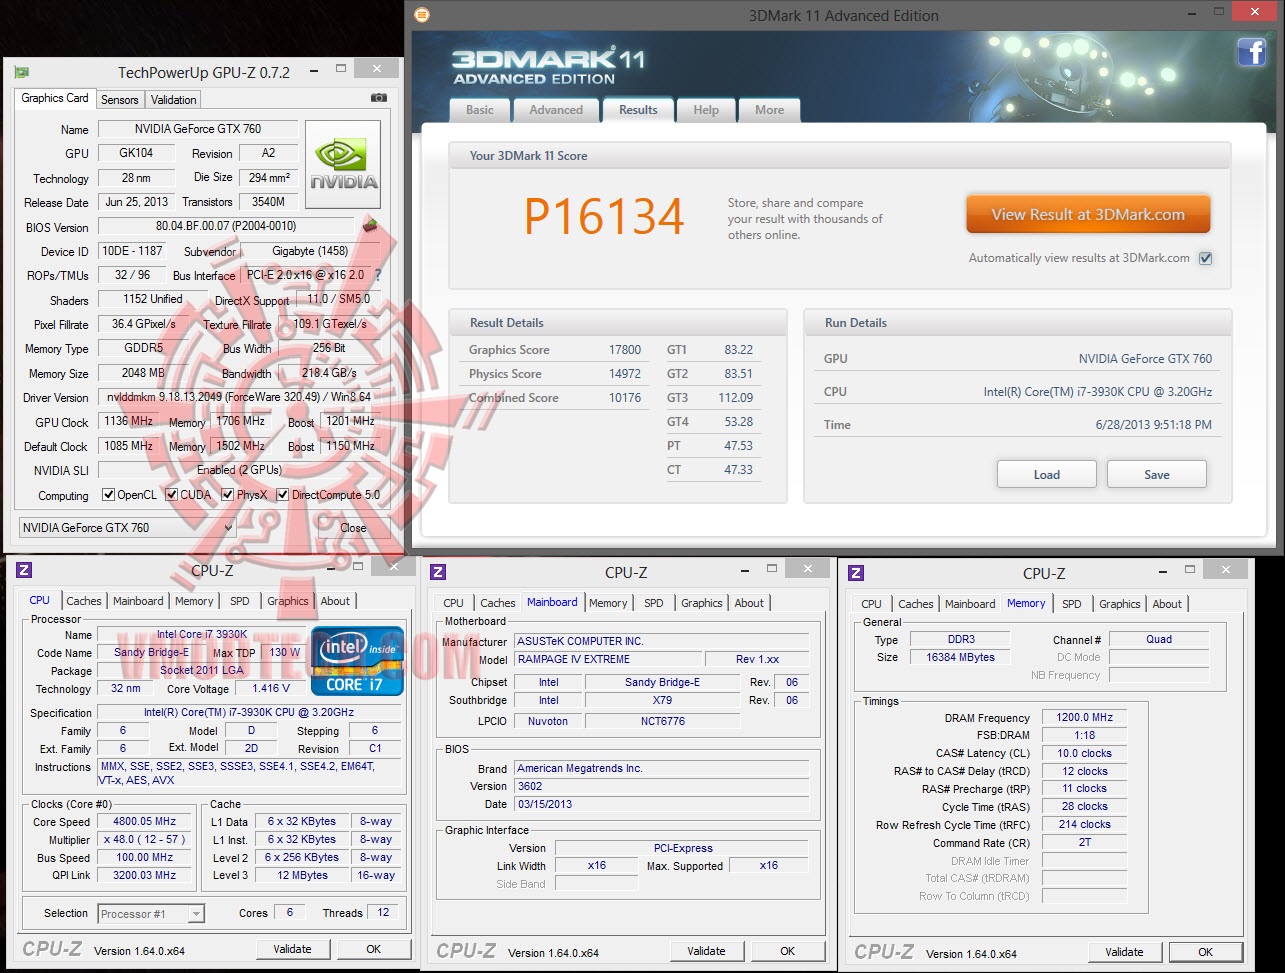Screen dimensions: 1285x973
Task: Open the Advanced tab in 3DMark 11
Action: tap(556, 110)
